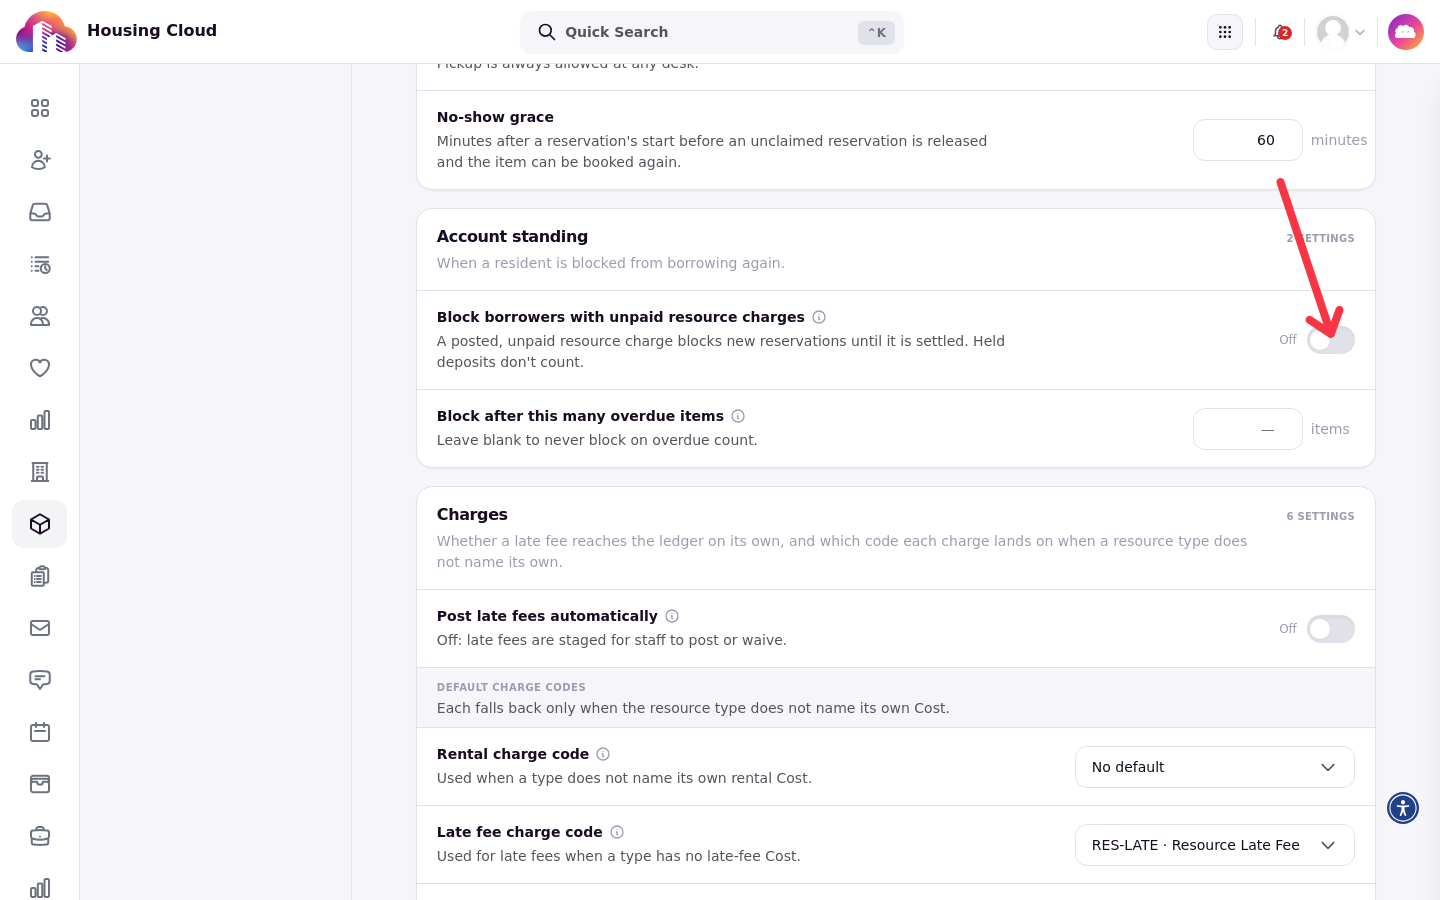Click the heart icon in sidebar

click(x=40, y=368)
